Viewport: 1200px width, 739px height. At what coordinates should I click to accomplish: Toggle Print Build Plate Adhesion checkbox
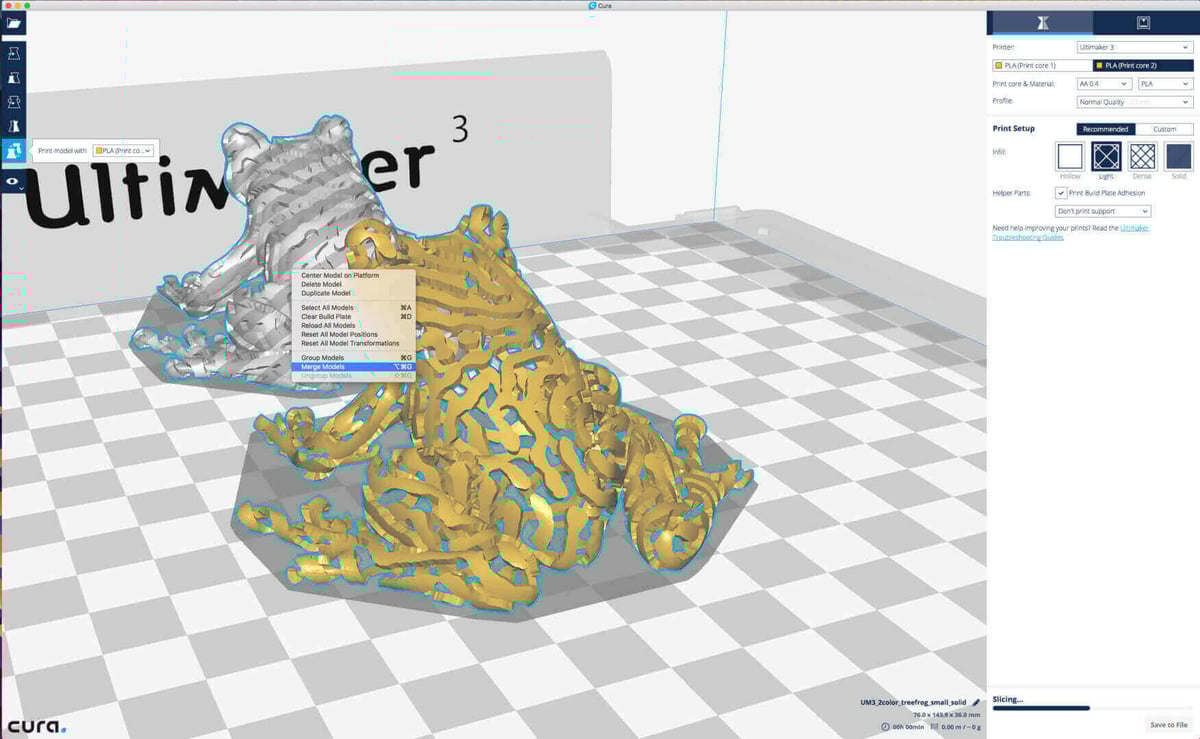tap(1061, 192)
